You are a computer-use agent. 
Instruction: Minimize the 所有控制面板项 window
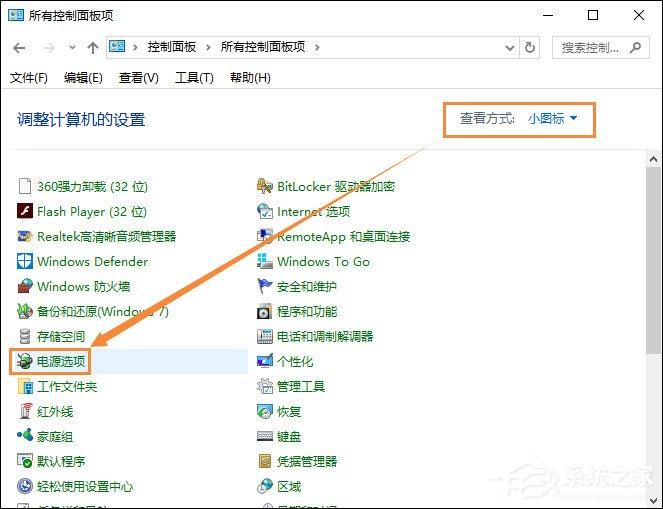548,15
